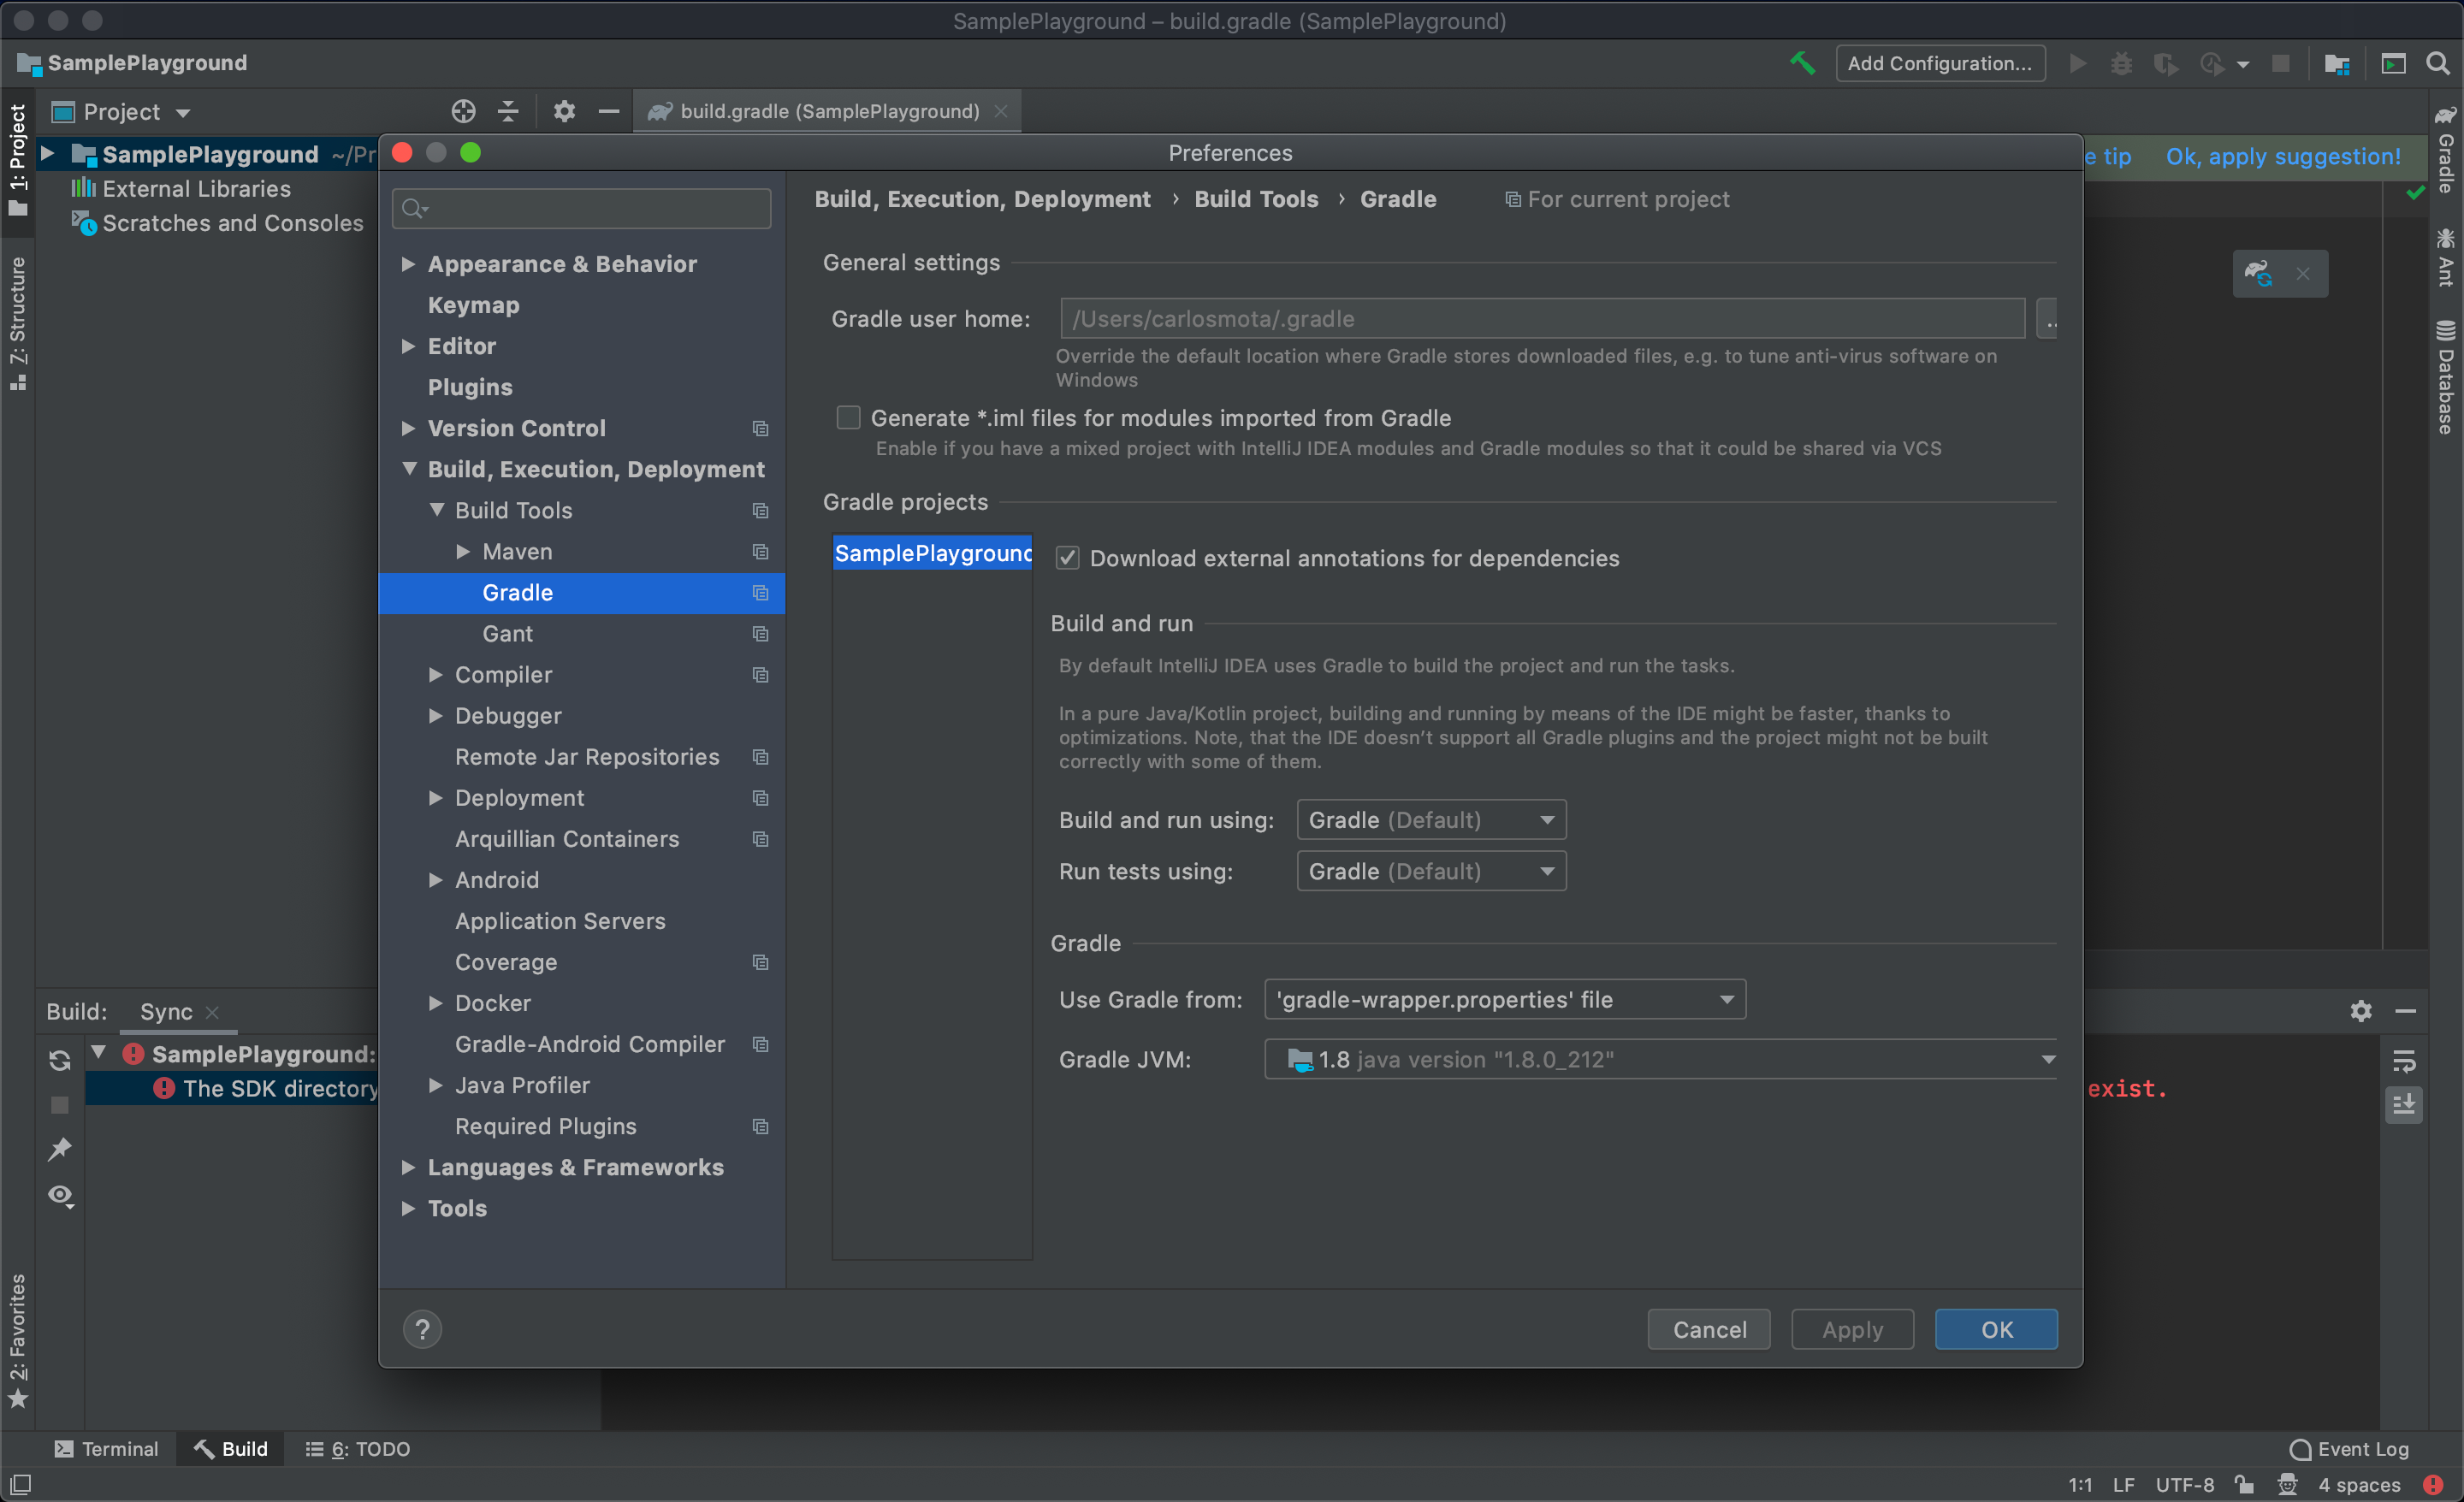
Task: Click the sync refresh icon in Build panel
Action: 60,1060
